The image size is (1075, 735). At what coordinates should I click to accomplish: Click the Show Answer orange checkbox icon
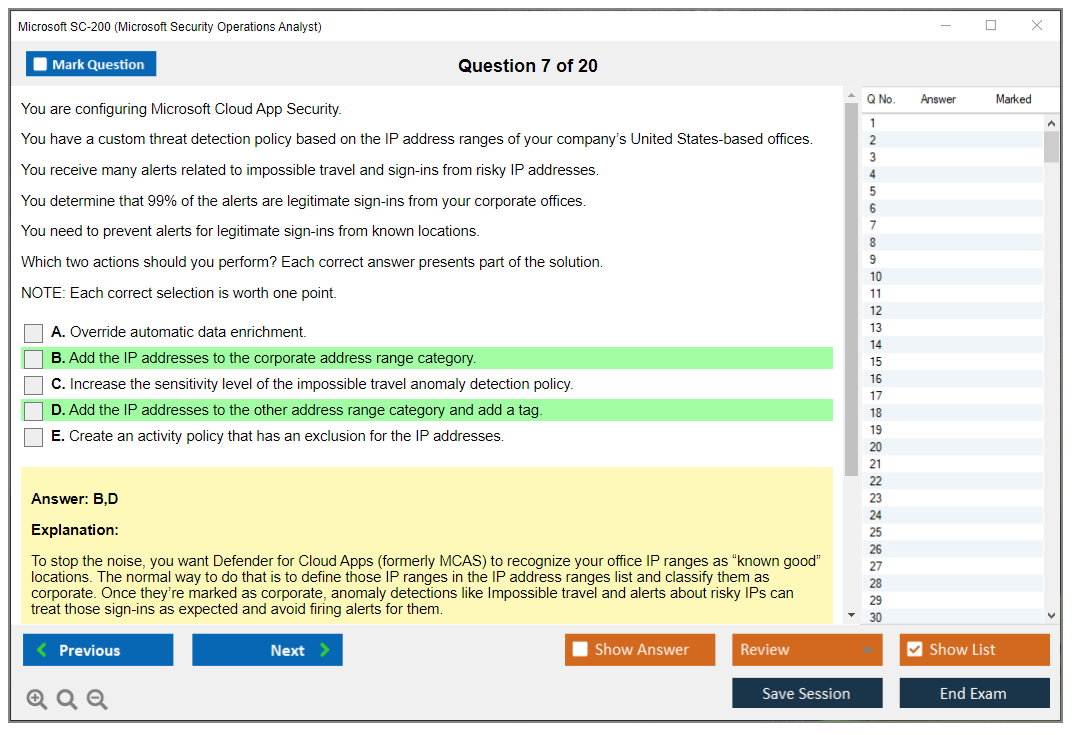tap(581, 649)
